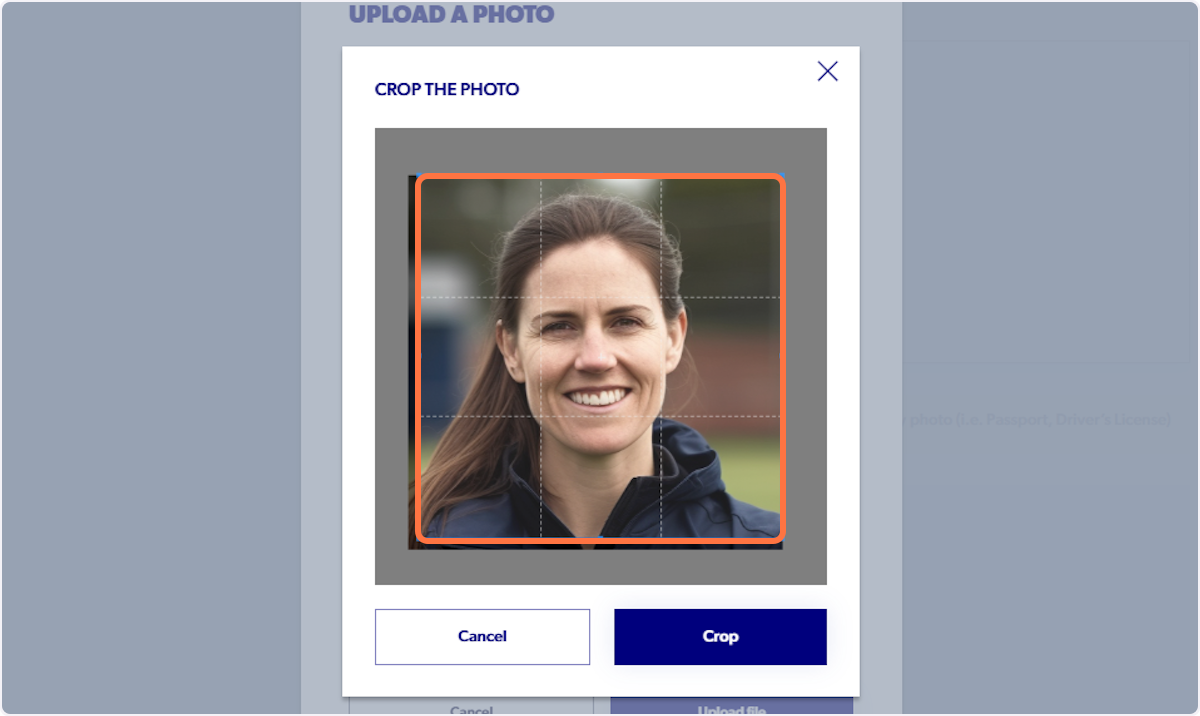Click the upper-left cell of crop grid
1200x716 pixels.
pos(481,239)
